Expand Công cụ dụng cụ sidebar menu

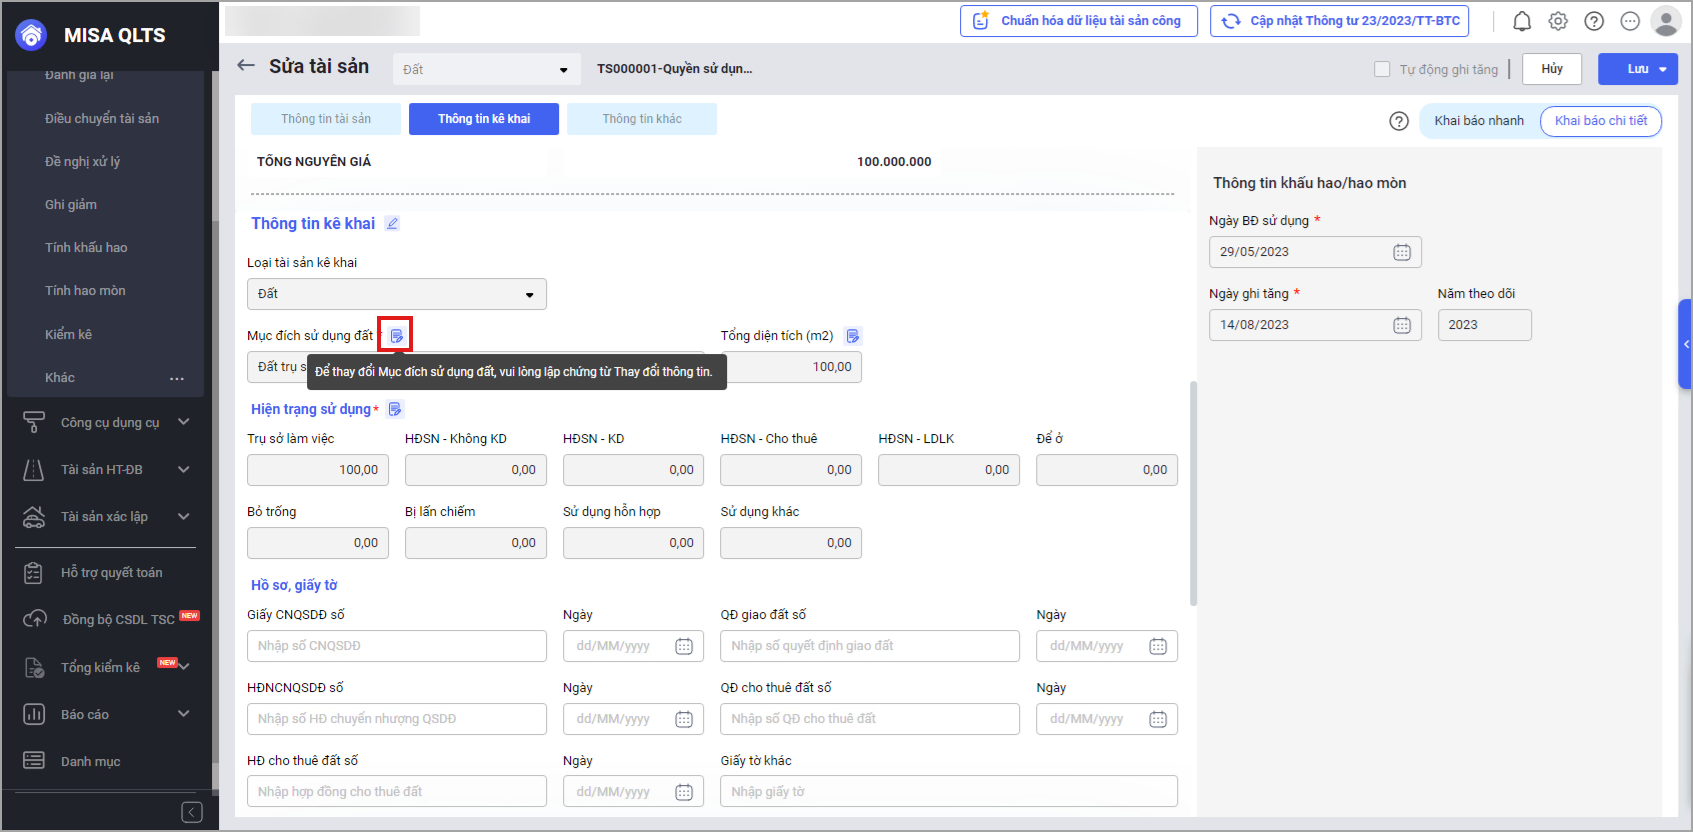(x=108, y=422)
